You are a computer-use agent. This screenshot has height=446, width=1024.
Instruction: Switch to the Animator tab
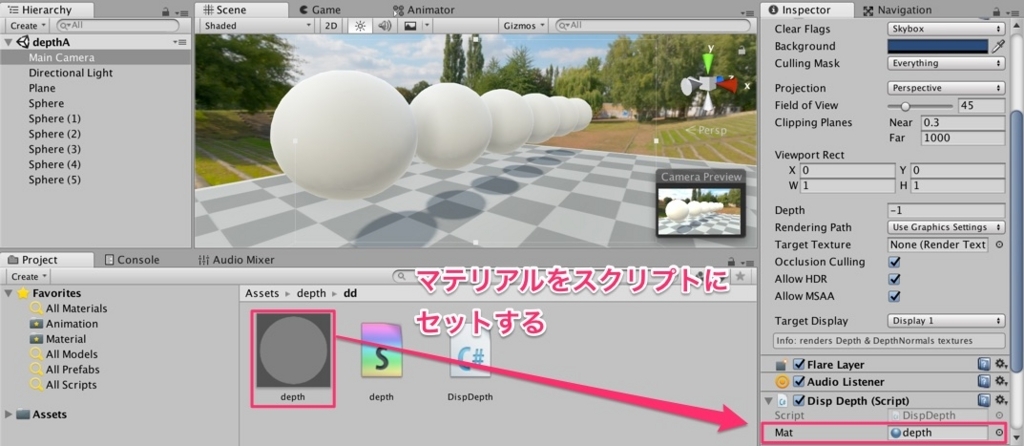point(423,10)
